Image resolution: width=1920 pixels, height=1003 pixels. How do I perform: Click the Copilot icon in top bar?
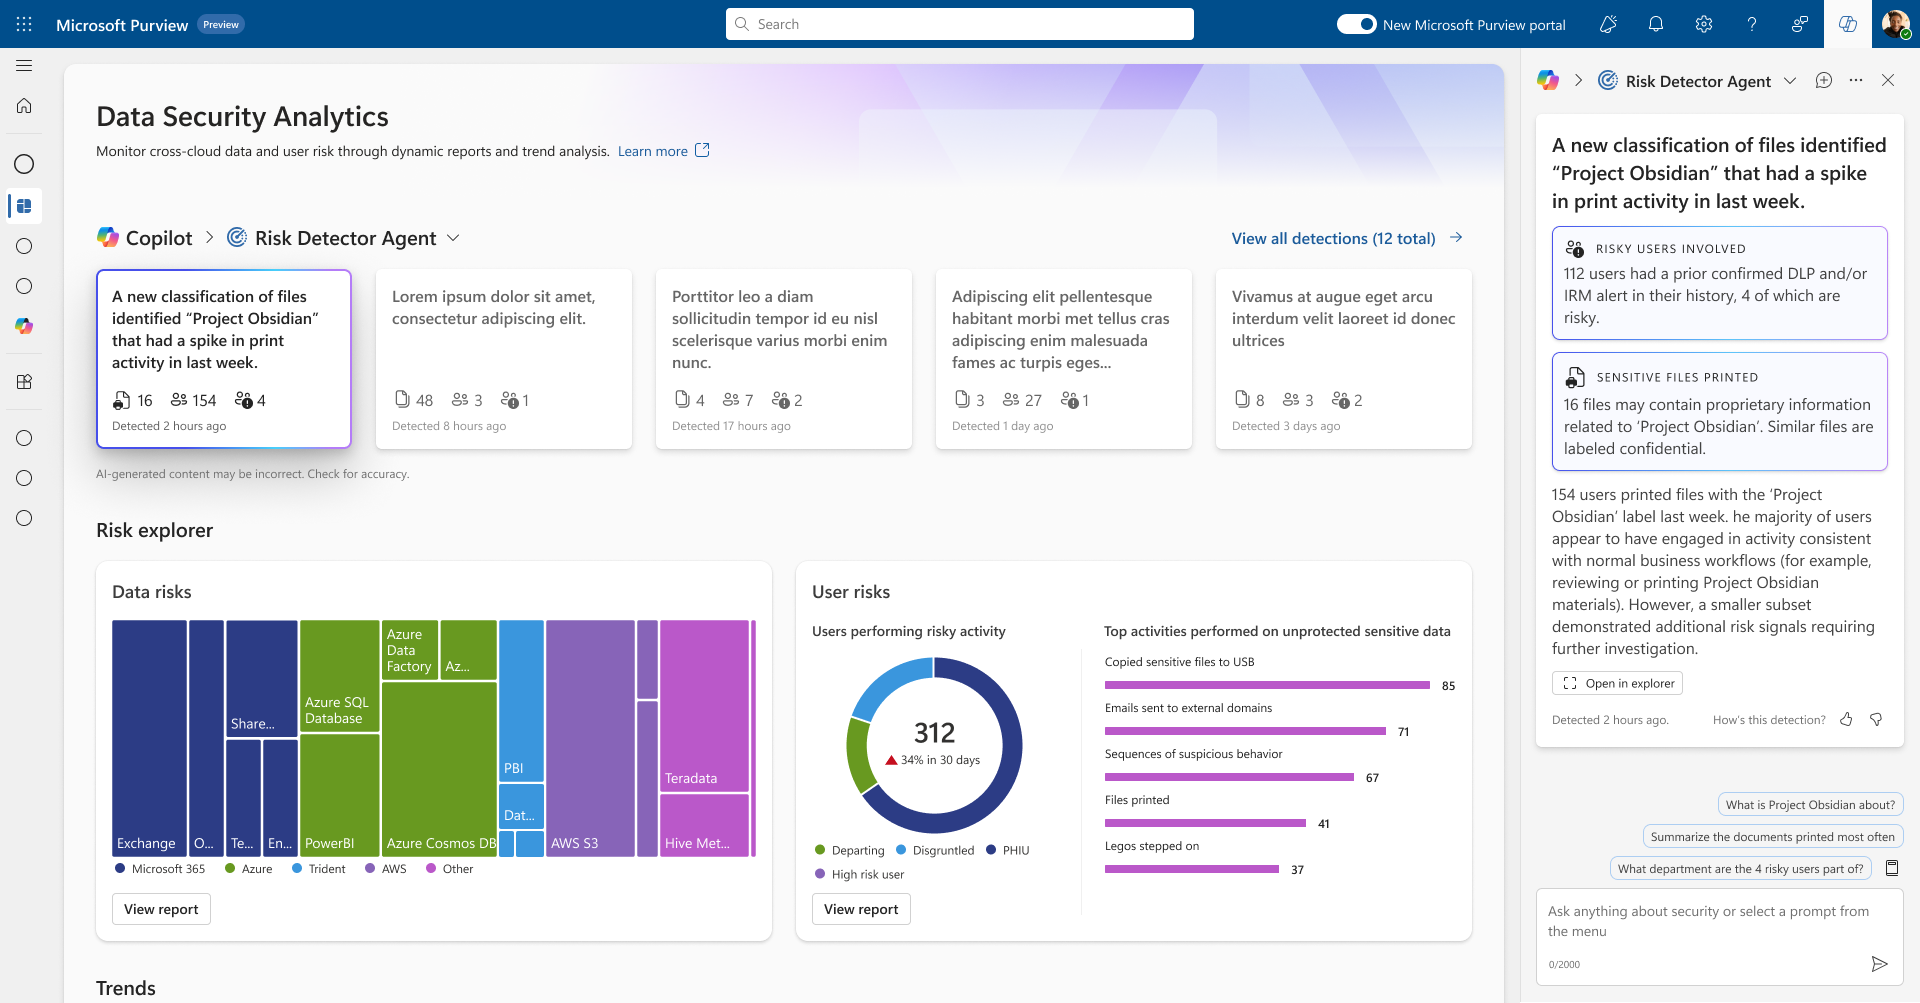point(1848,24)
